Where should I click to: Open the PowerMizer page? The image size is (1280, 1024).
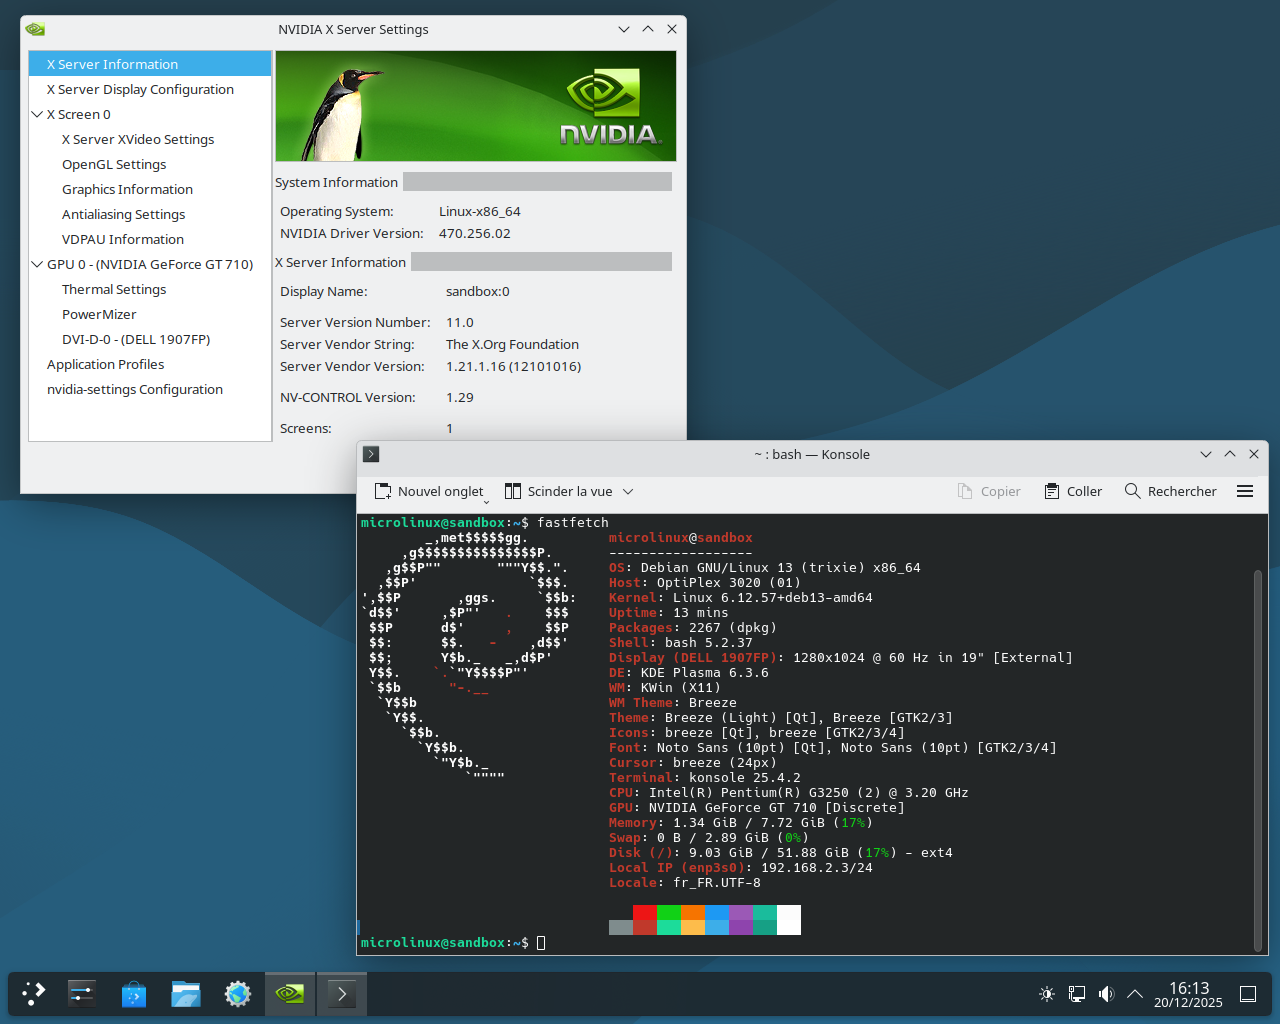point(99,314)
